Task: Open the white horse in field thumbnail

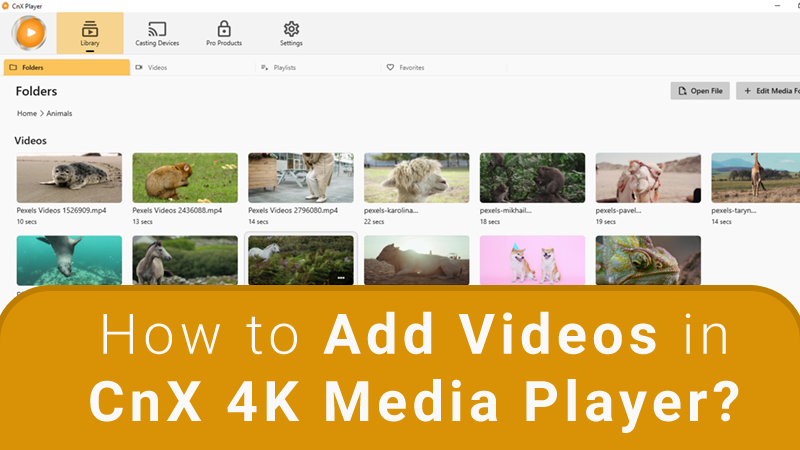Action: pos(301,260)
